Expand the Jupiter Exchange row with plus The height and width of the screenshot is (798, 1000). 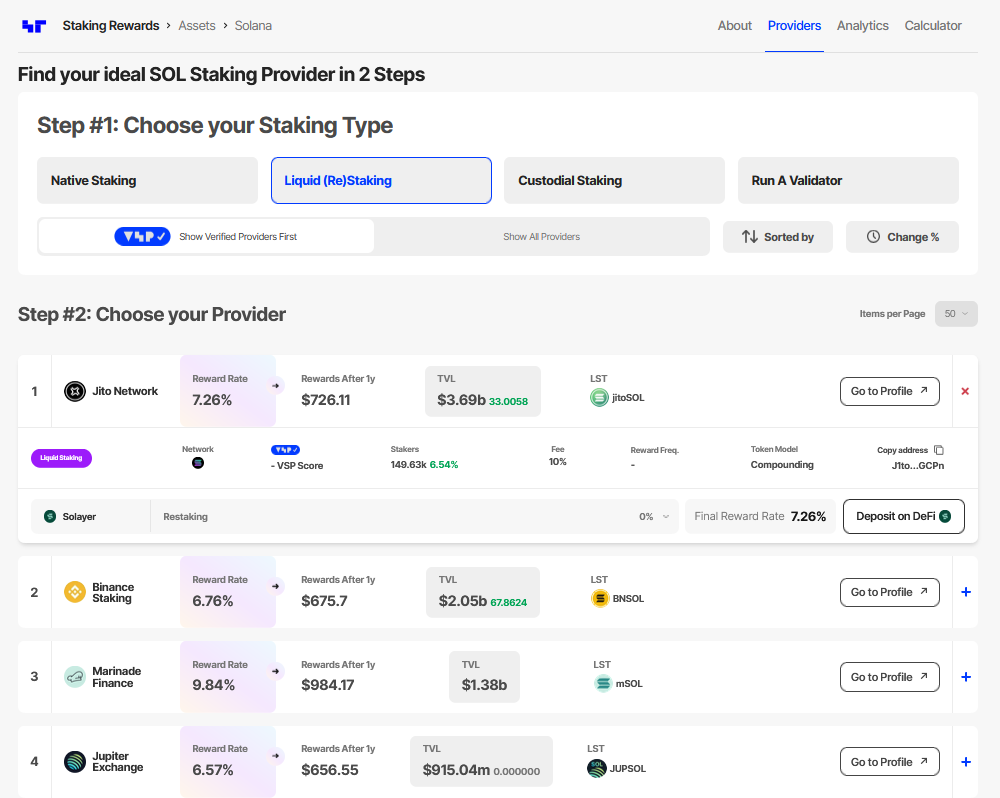point(966,762)
